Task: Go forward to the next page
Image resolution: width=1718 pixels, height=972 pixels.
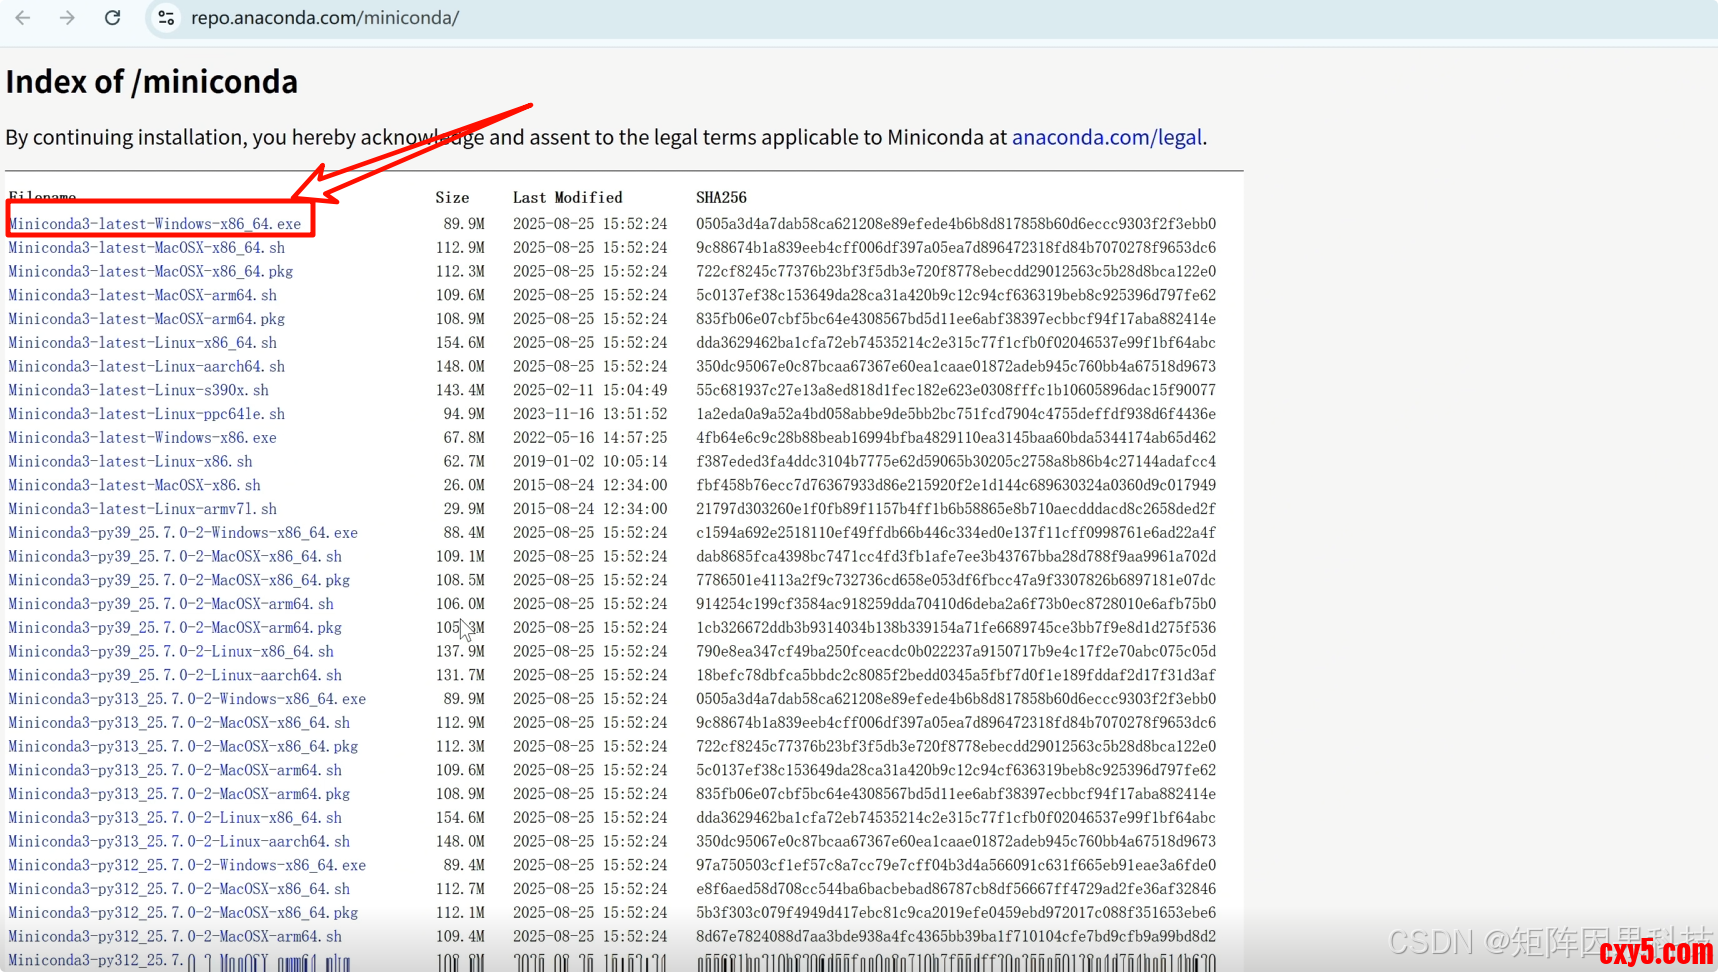Action: (67, 18)
